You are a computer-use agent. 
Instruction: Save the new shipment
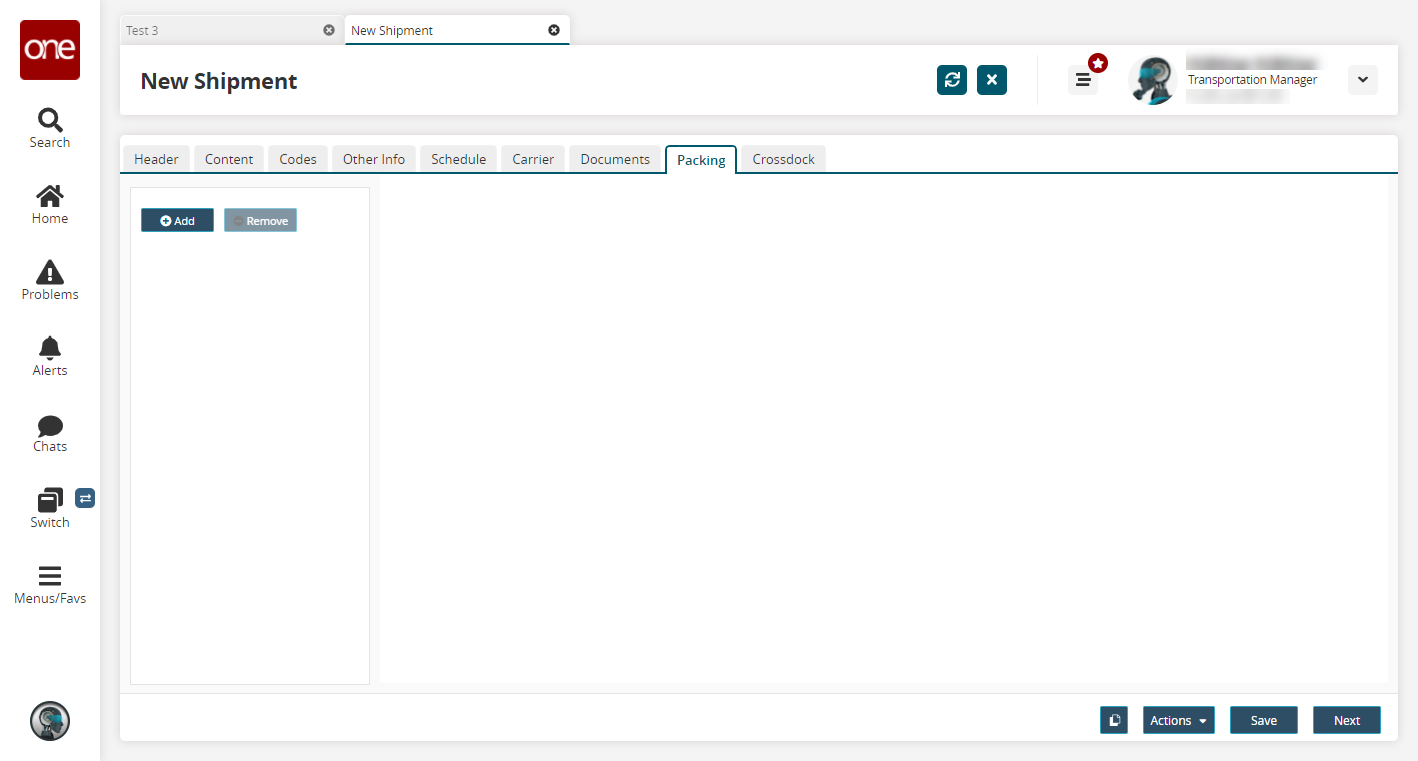tap(1264, 720)
